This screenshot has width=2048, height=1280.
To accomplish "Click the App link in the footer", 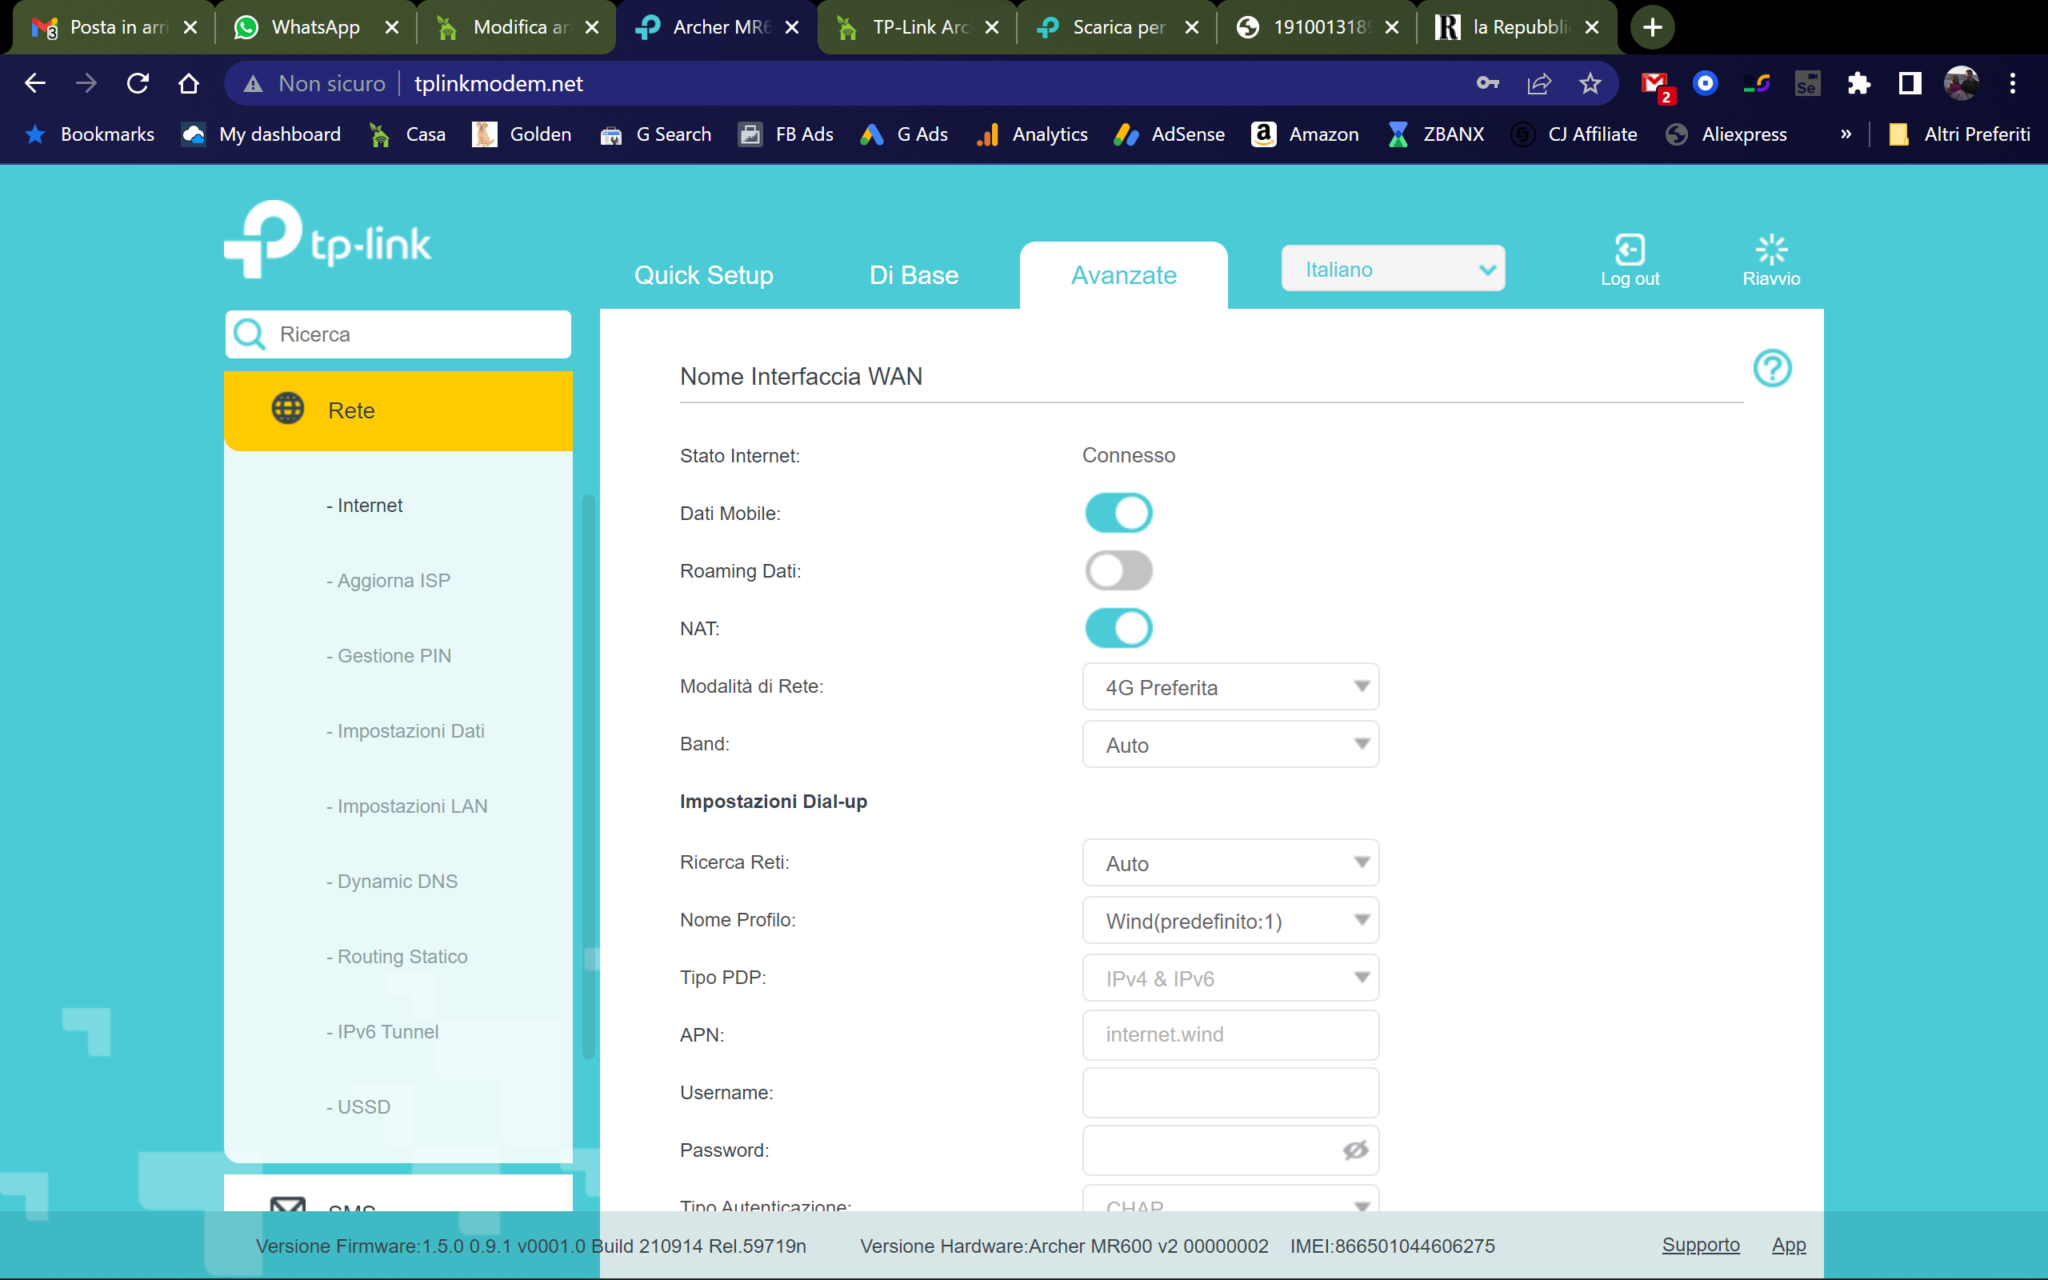I will pyautogui.click(x=1788, y=1245).
